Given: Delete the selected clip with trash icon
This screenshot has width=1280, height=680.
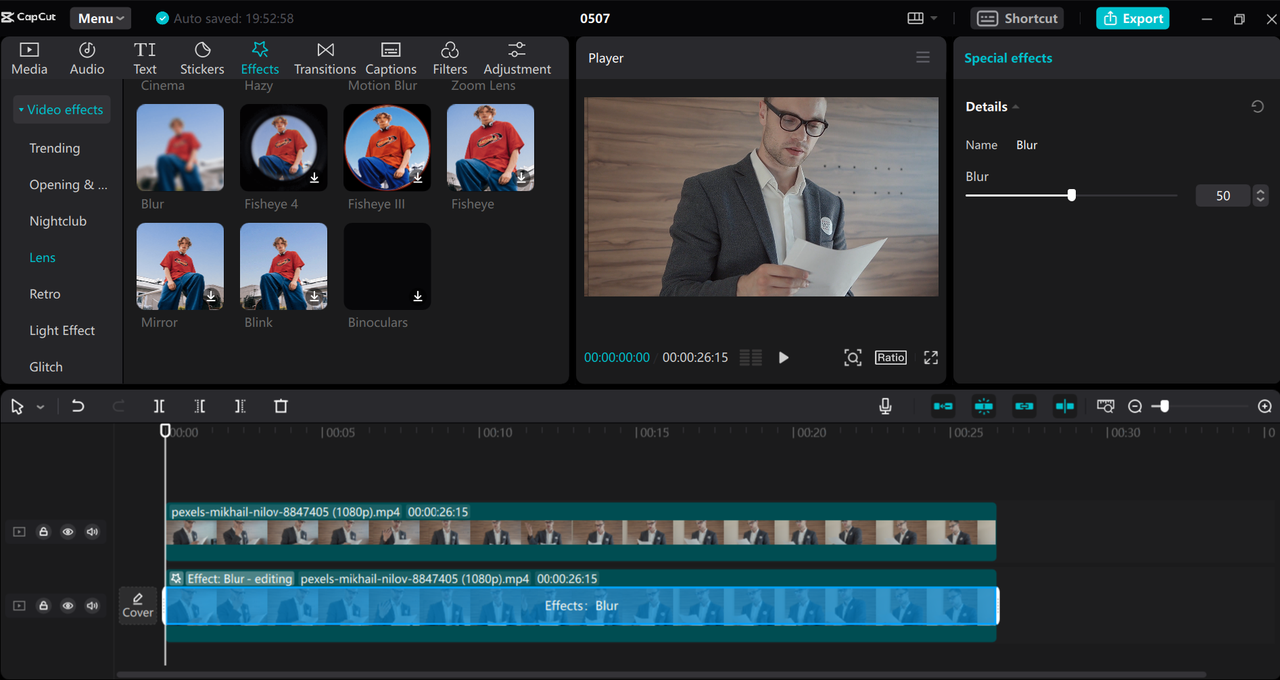Looking at the screenshot, I should pyautogui.click(x=281, y=406).
